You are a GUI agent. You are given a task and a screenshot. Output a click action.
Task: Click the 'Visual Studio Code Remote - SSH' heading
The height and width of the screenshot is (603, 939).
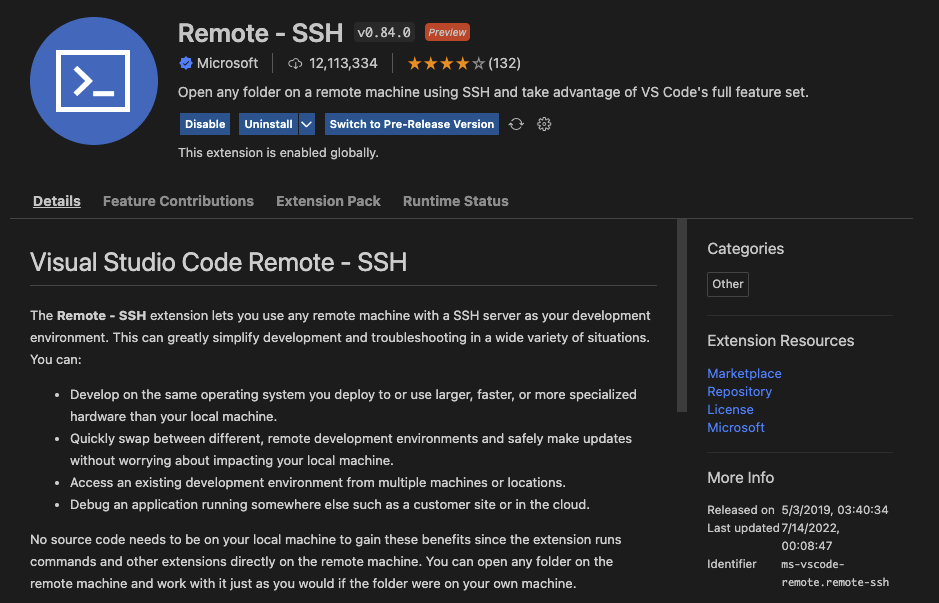click(219, 262)
